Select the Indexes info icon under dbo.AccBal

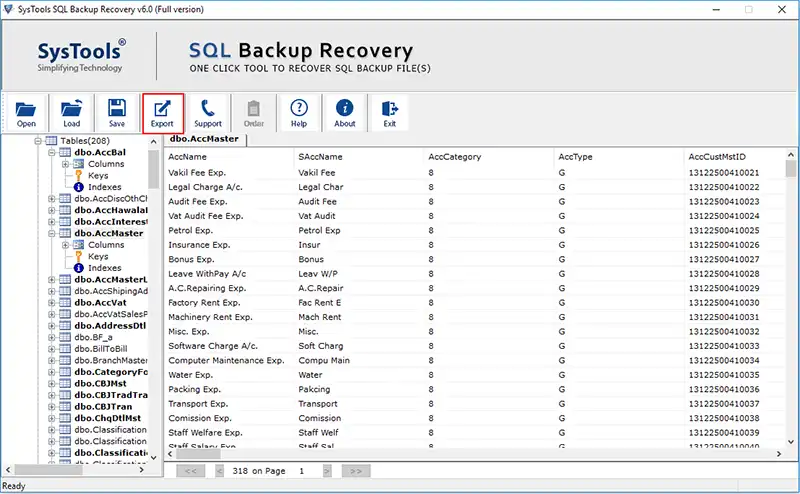(x=79, y=187)
